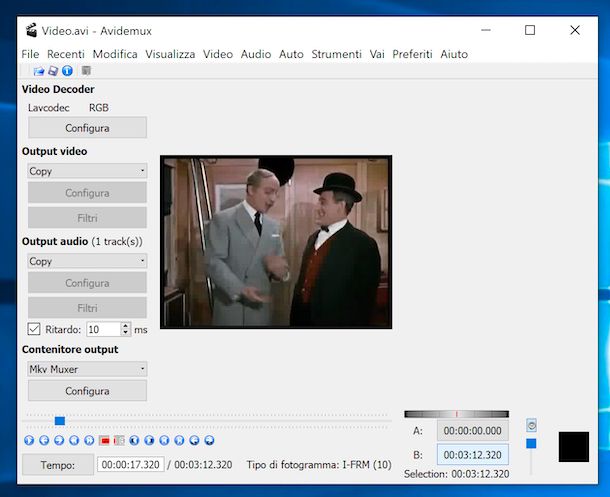This screenshot has height=497, width=610.
Task: Open the File menu
Action: tap(30, 54)
